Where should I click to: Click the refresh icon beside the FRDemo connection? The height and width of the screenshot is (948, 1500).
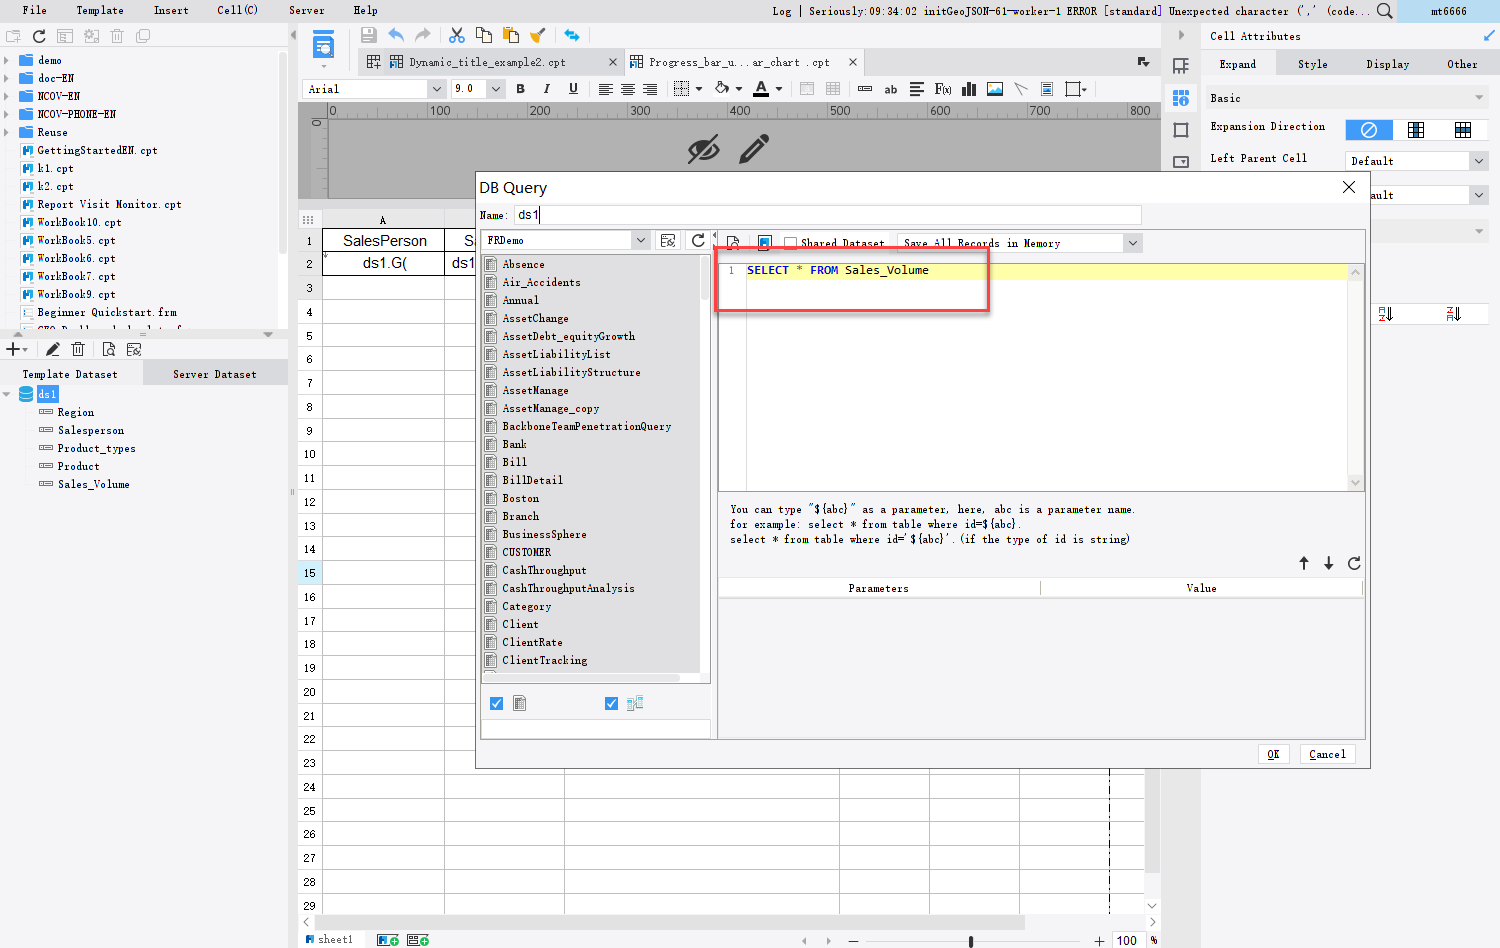point(698,240)
